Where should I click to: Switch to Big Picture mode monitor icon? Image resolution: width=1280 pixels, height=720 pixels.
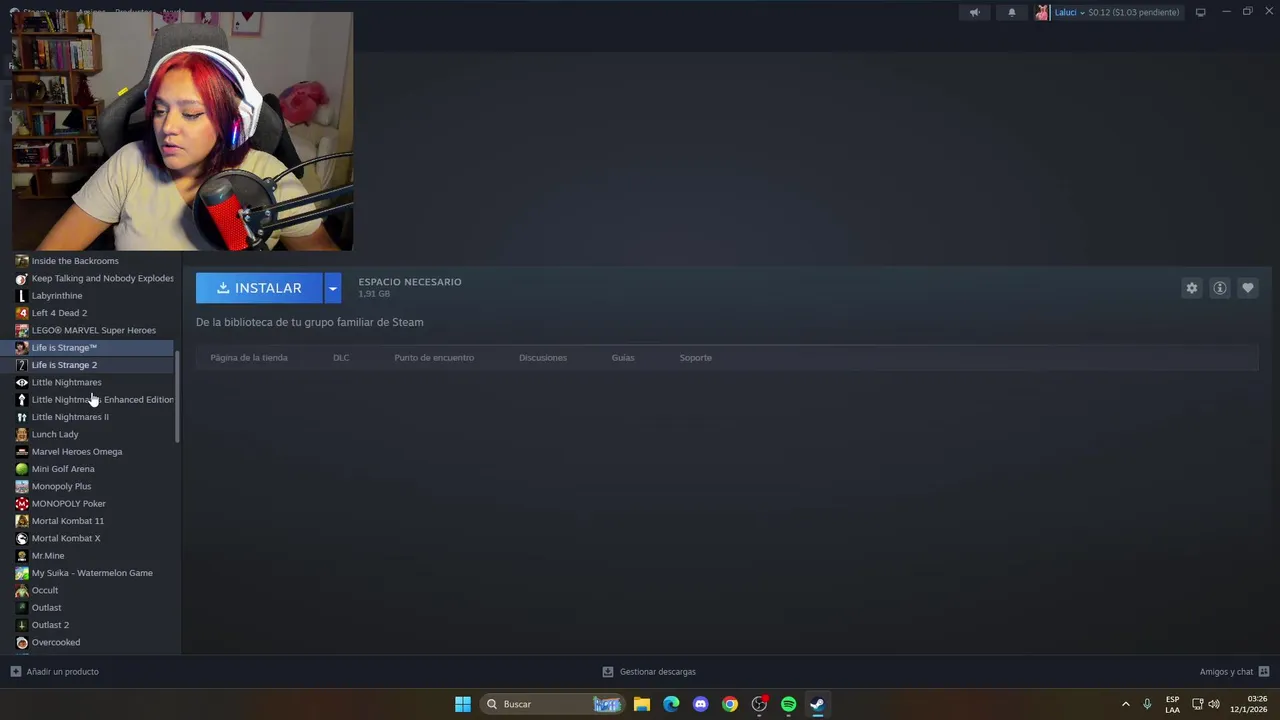[x=1201, y=12]
